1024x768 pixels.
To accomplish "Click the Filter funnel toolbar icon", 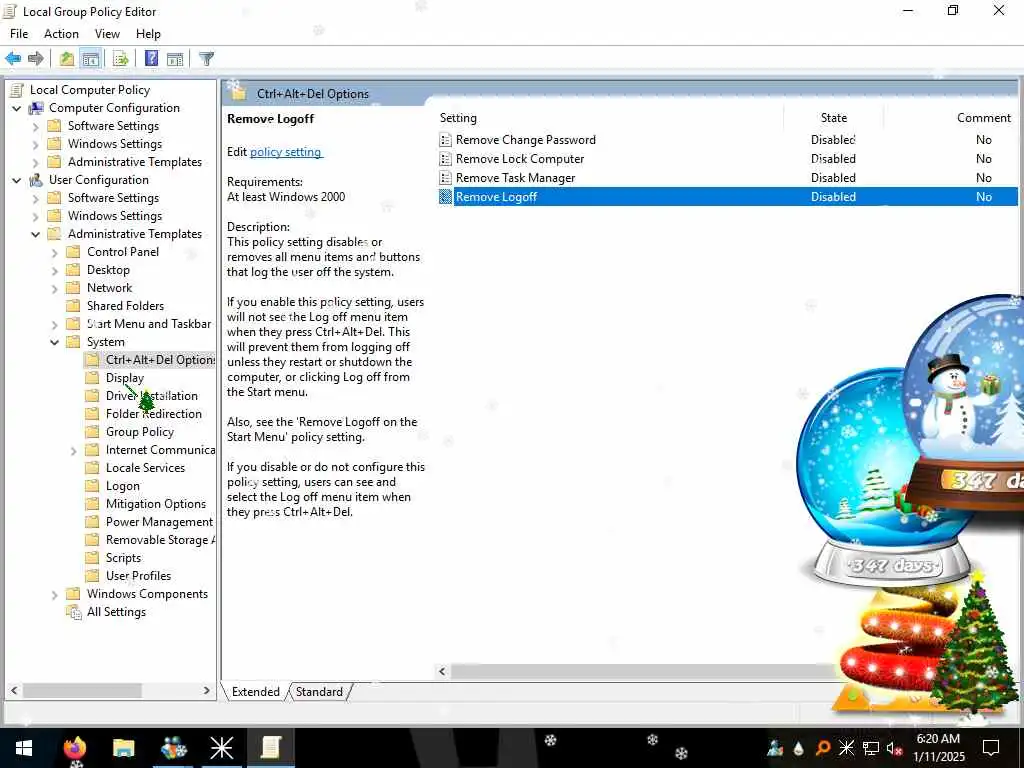I will [206, 59].
